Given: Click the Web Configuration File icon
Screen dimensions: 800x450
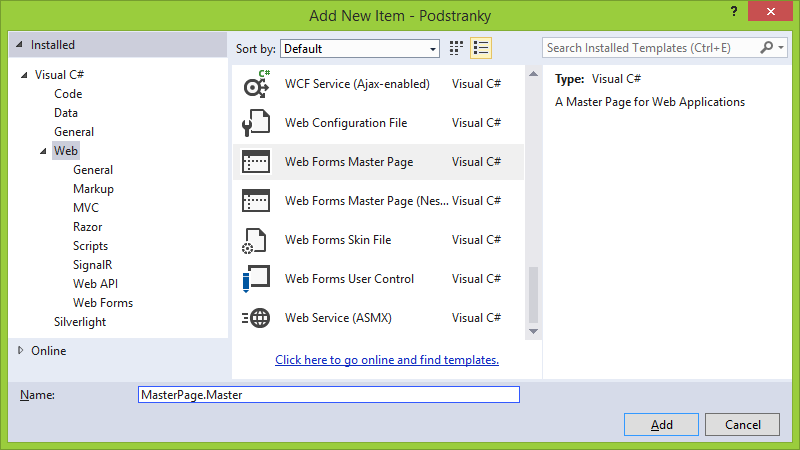Looking at the screenshot, I should pos(256,123).
